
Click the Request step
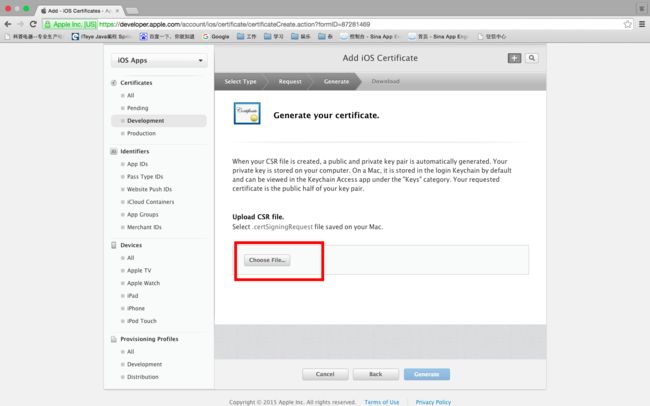tap(290, 82)
